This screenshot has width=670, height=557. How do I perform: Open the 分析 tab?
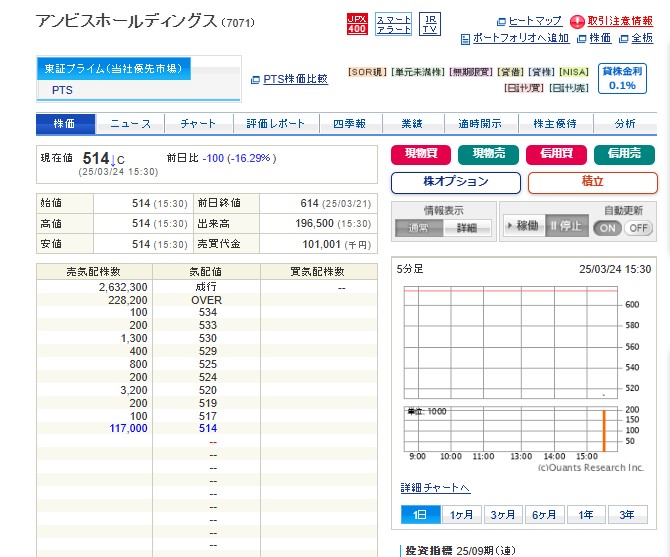click(625, 124)
